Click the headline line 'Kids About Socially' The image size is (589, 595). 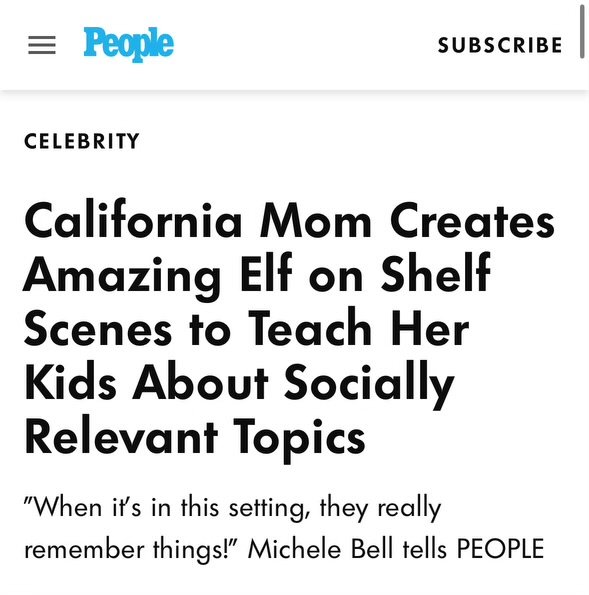tap(239, 386)
